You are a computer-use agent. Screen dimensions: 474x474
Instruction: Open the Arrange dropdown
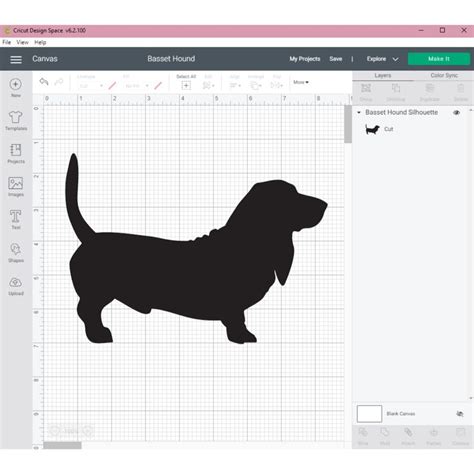256,86
